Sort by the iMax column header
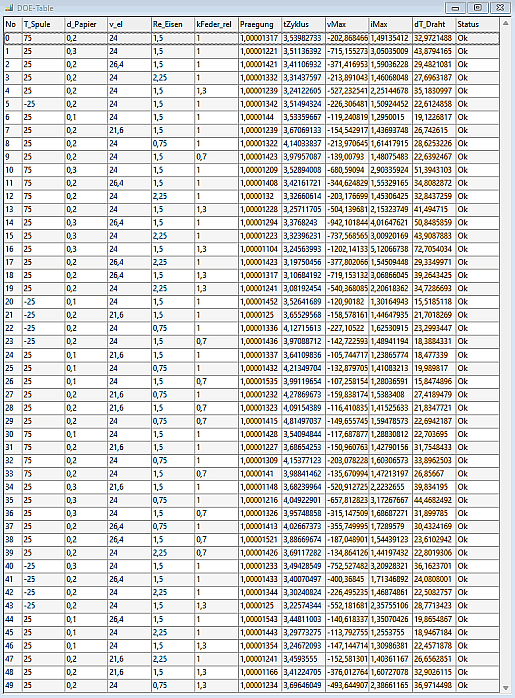This screenshot has height=698, width=515. [390, 24]
